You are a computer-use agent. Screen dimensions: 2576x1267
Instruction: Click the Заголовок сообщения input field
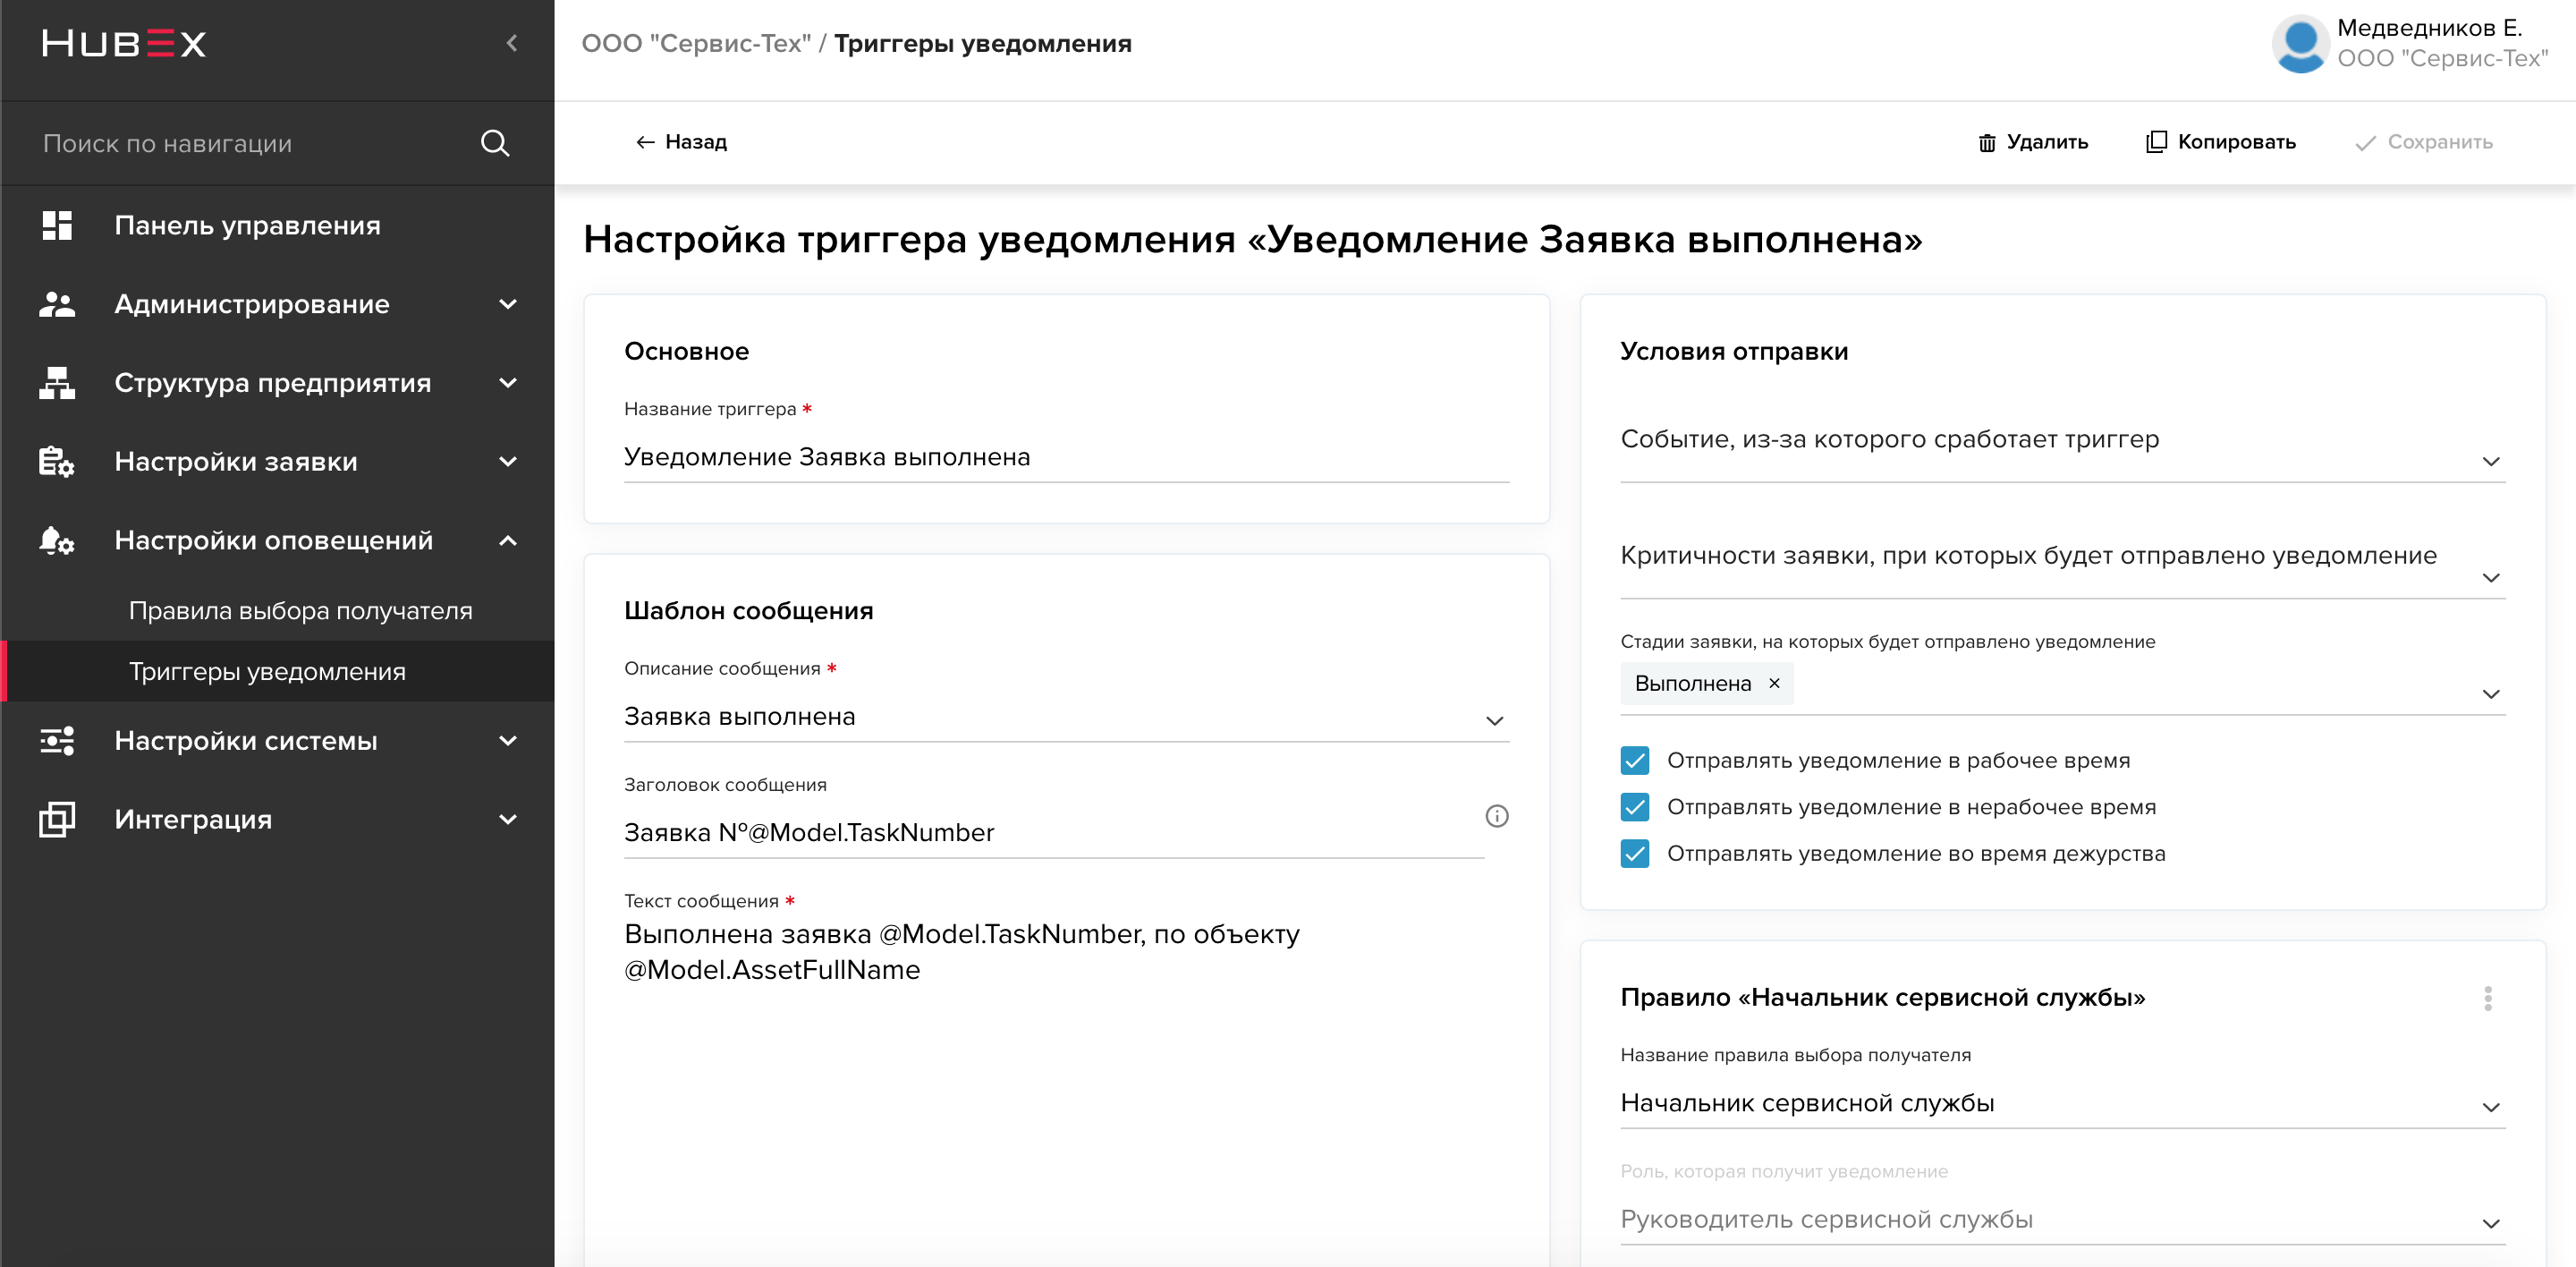(x=1054, y=833)
